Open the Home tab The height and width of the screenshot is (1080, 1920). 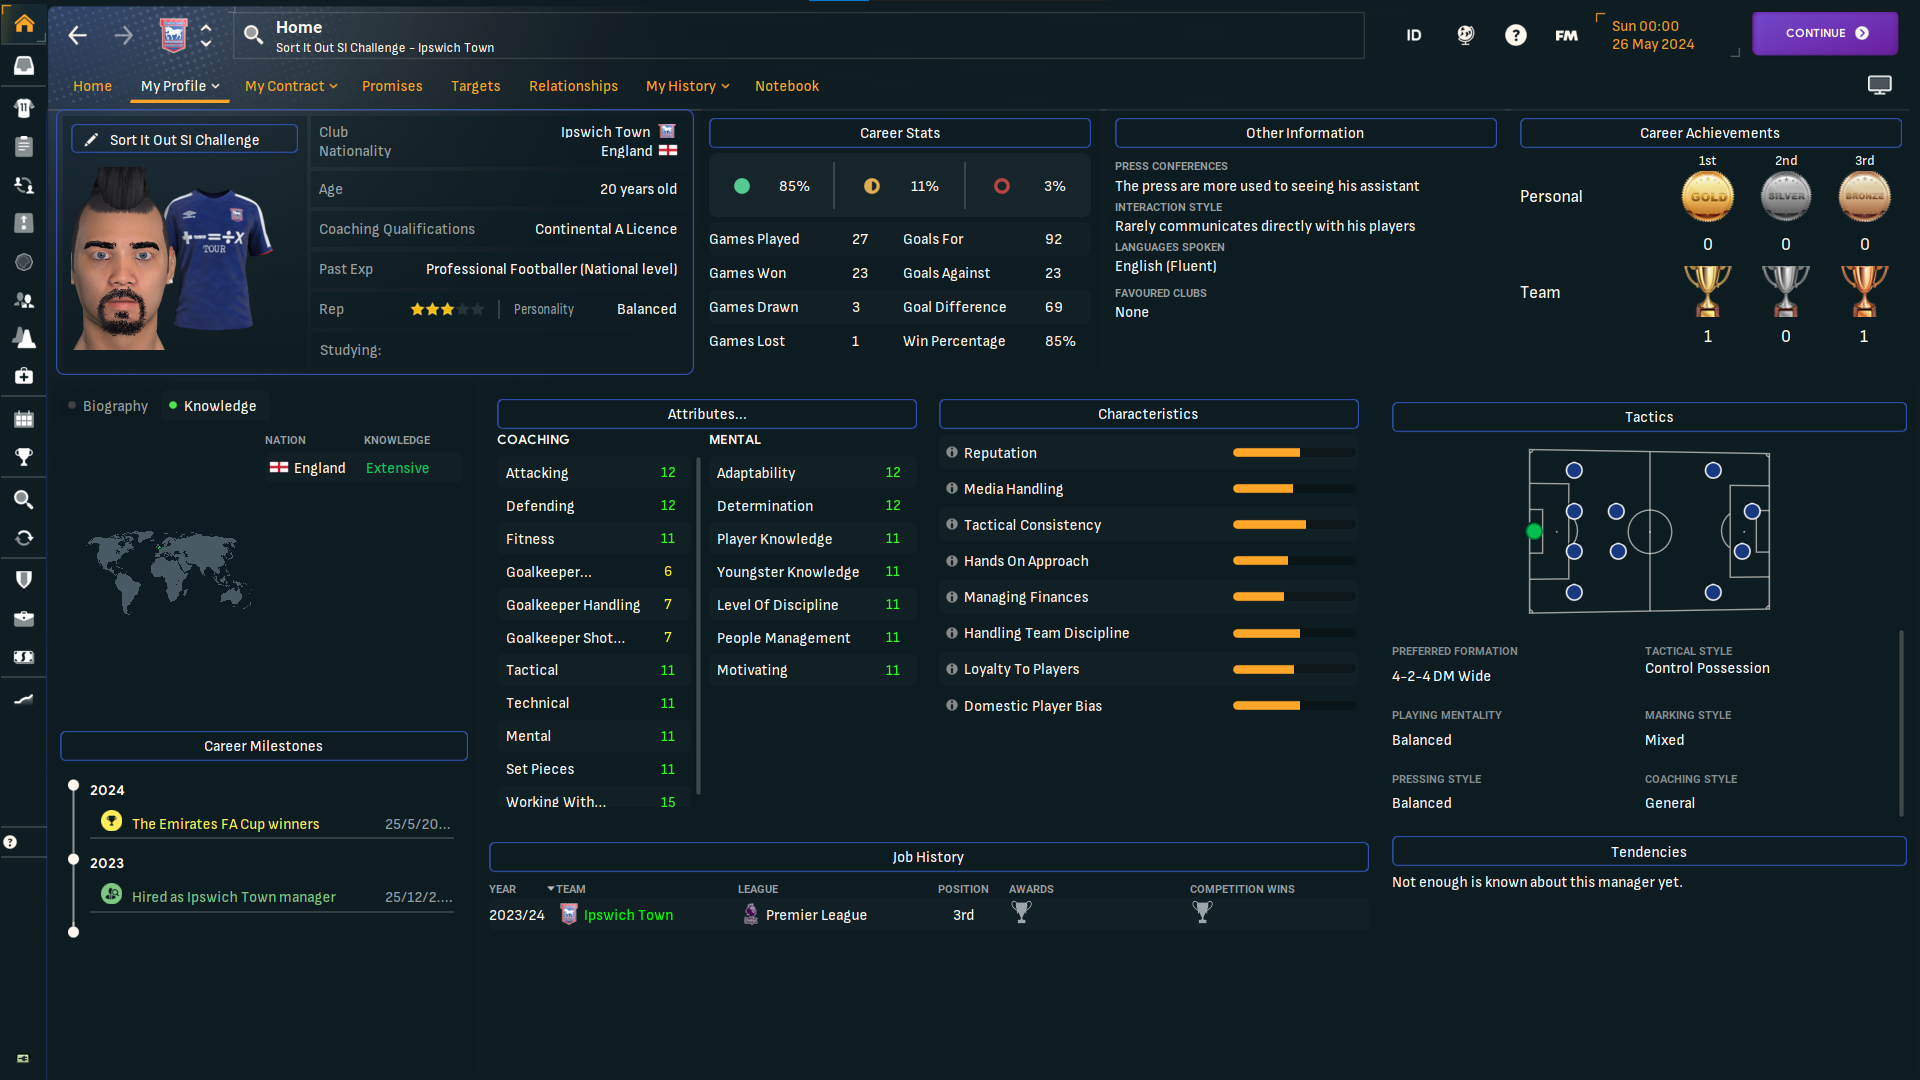click(x=92, y=86)
